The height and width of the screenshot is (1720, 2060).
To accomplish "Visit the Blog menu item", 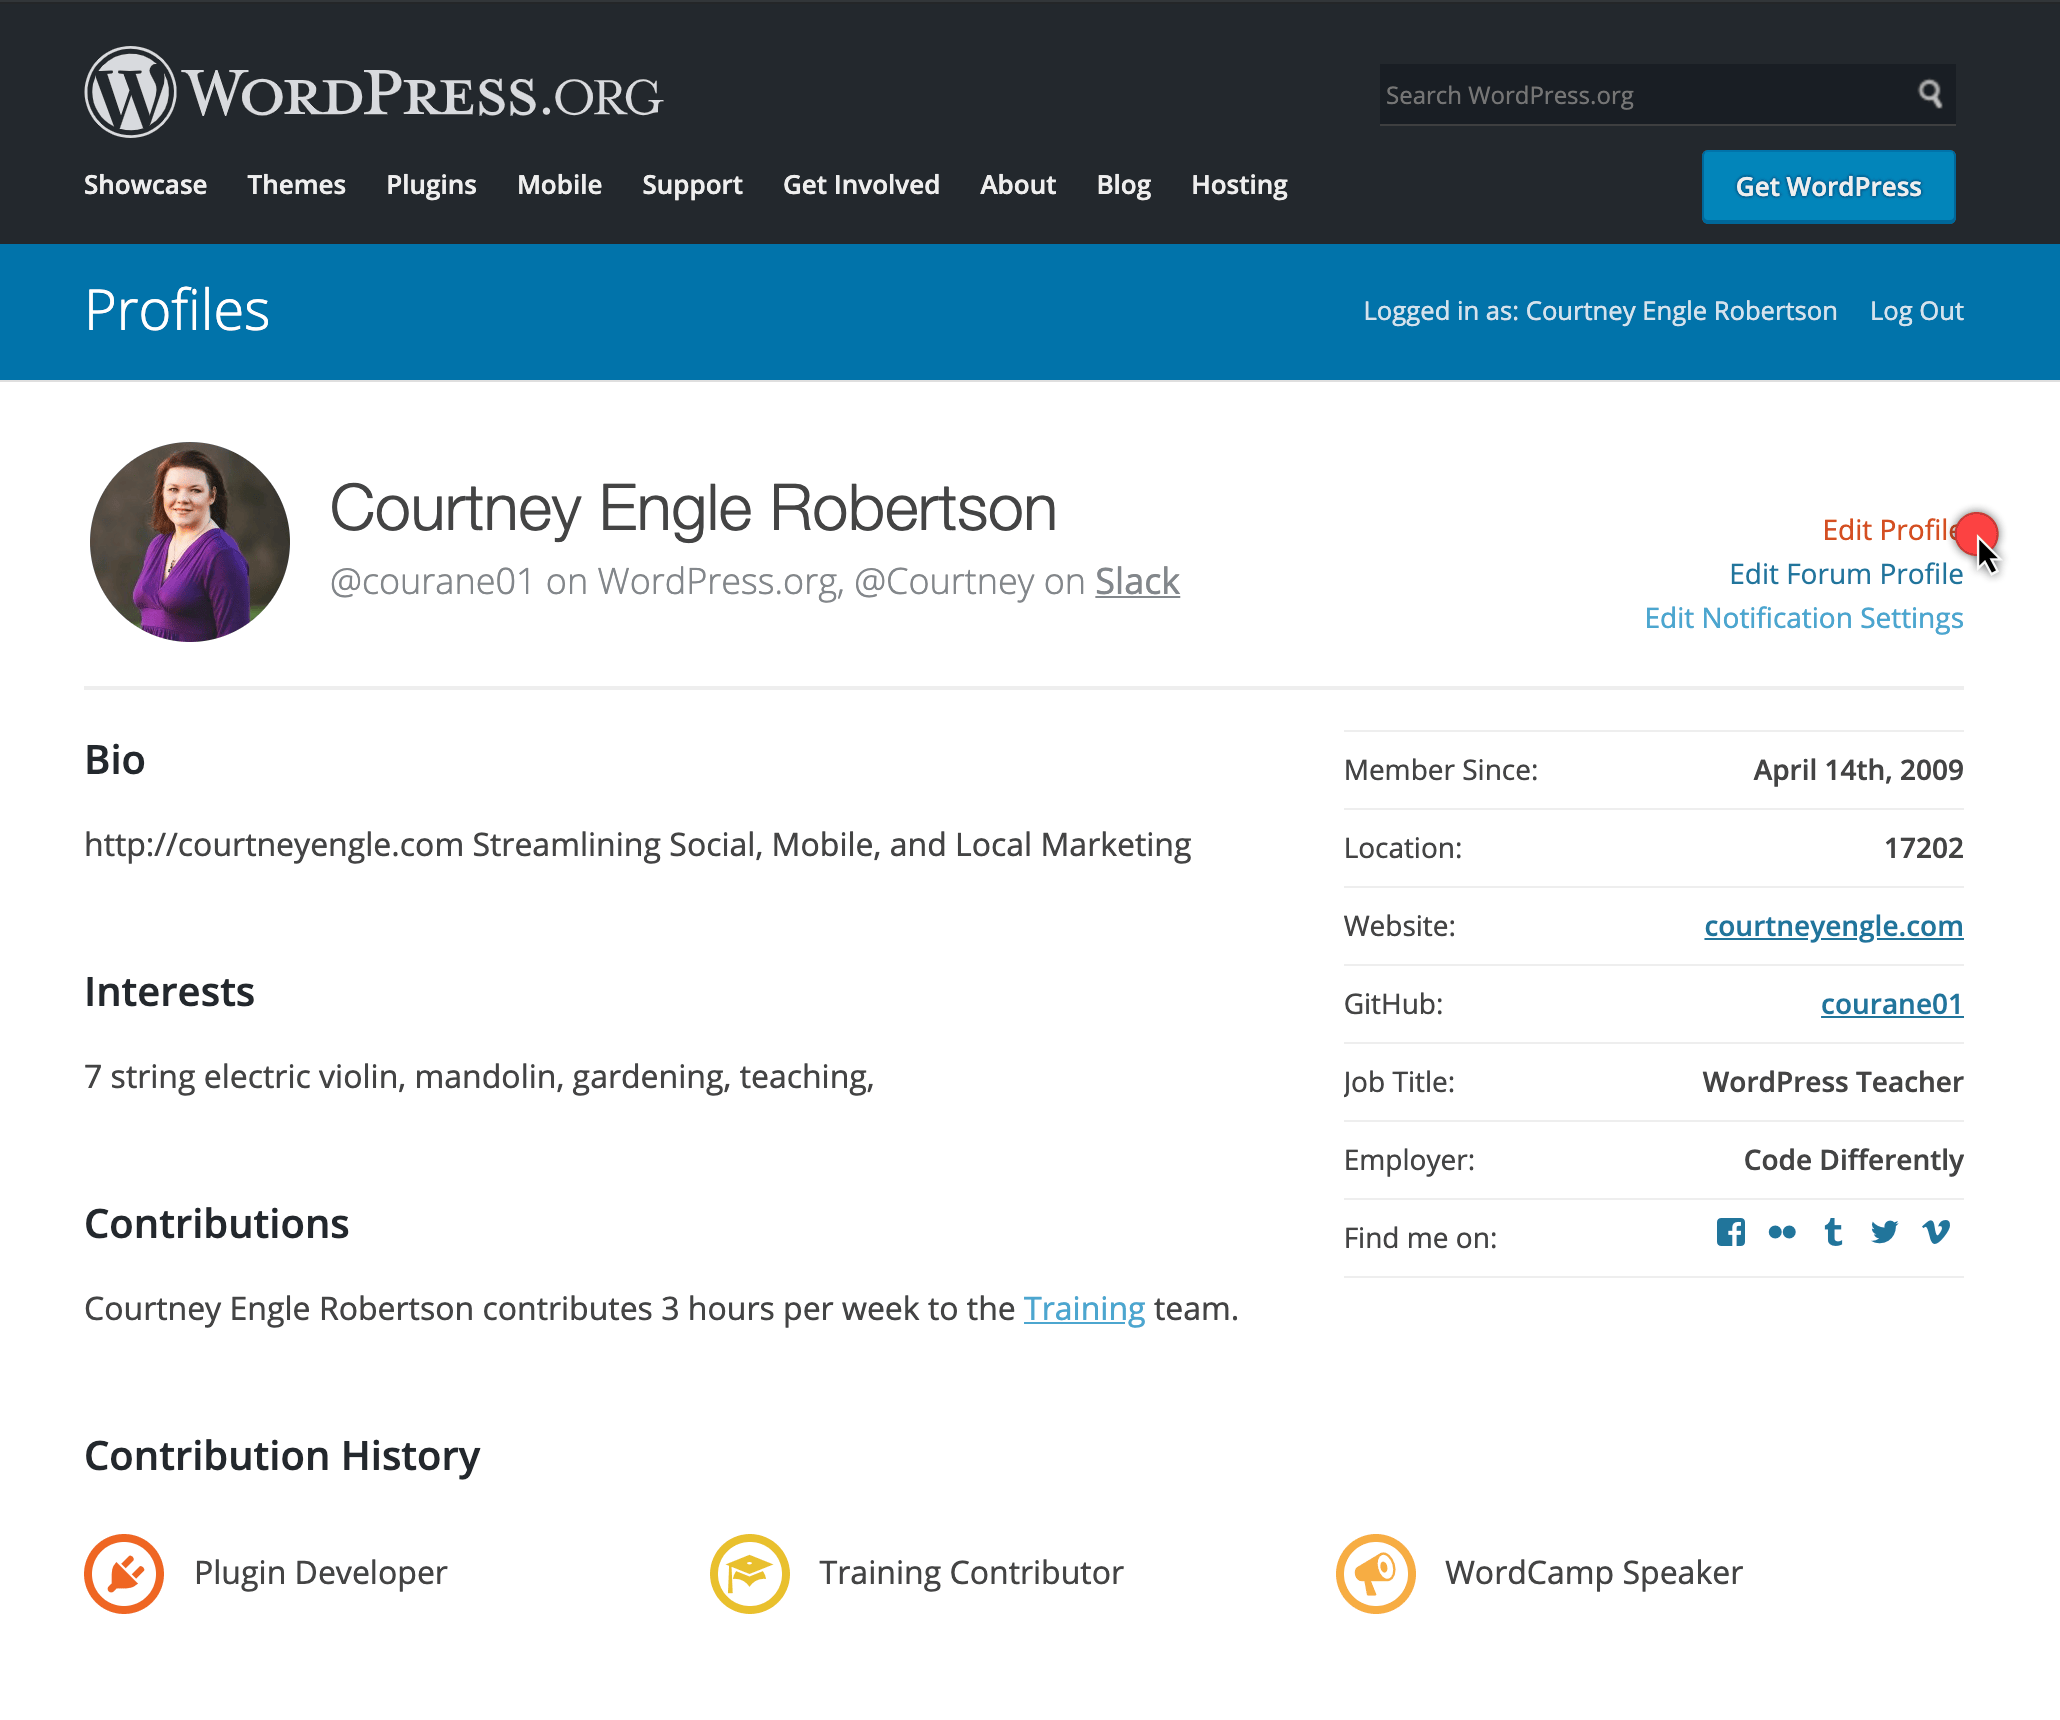I will [1123, 185].
